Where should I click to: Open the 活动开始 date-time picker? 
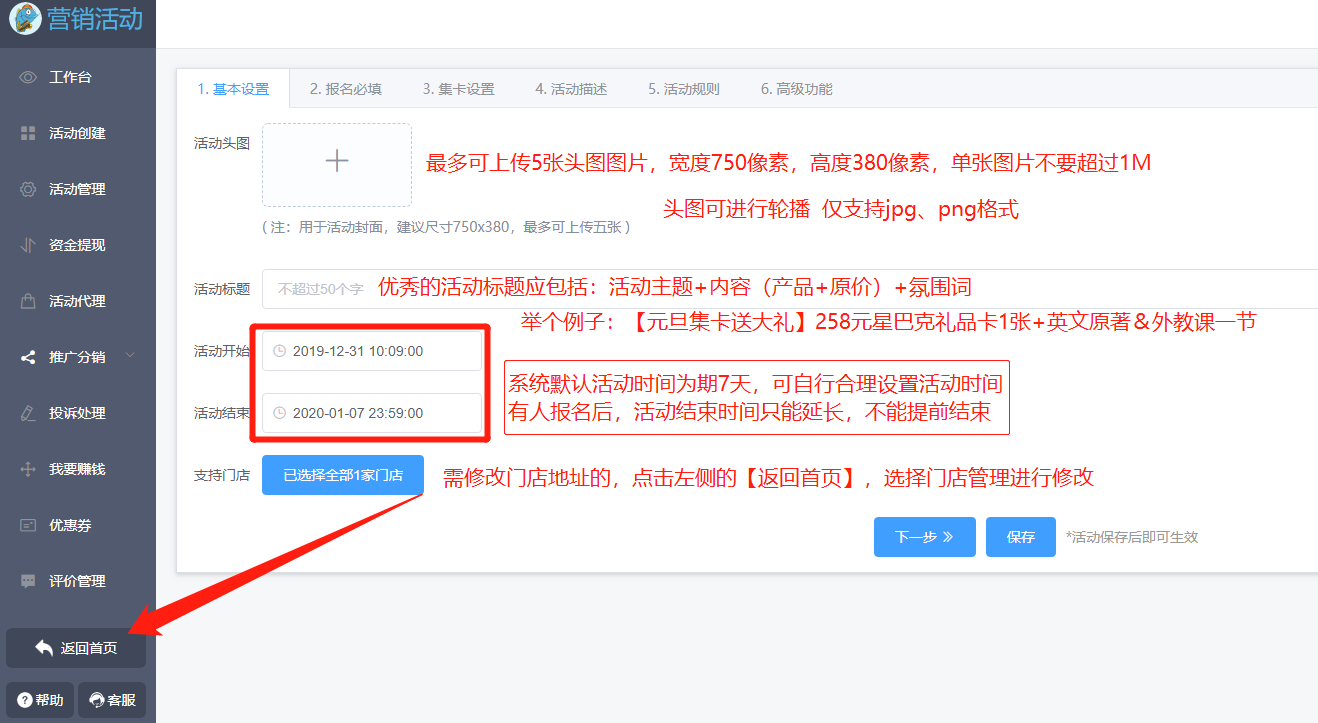pos(372,351)
